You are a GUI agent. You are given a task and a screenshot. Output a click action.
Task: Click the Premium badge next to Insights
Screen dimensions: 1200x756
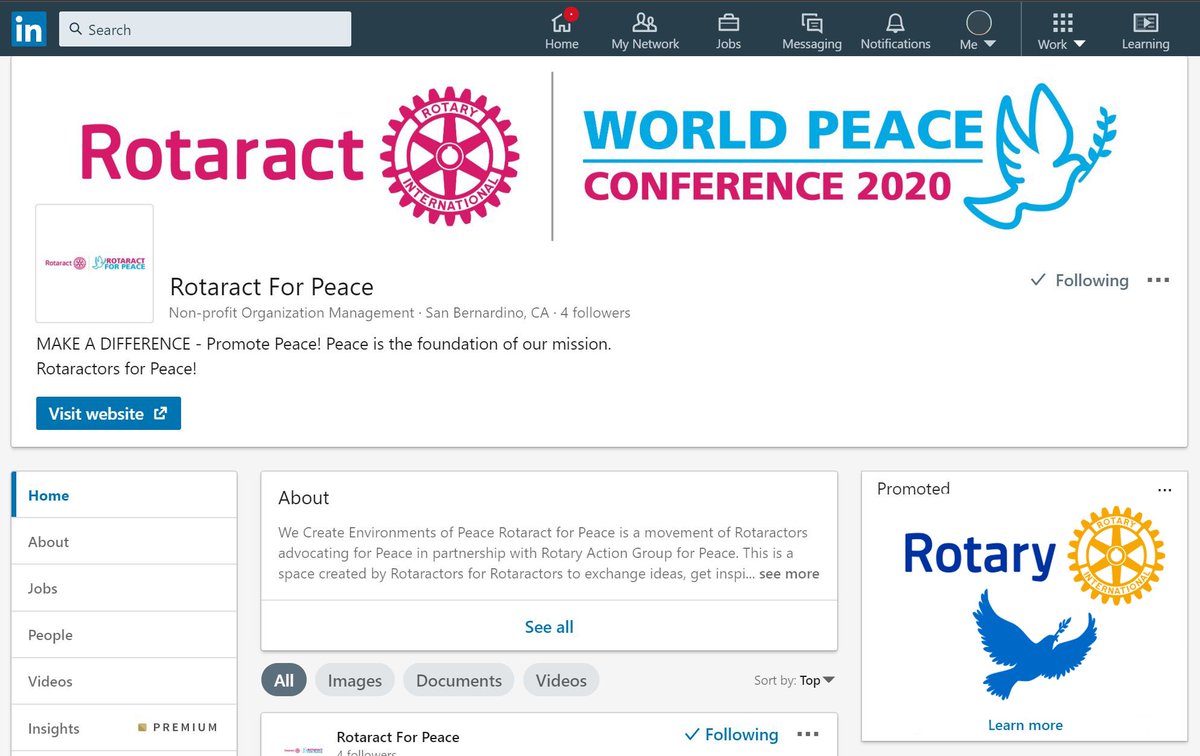[178, 727]
